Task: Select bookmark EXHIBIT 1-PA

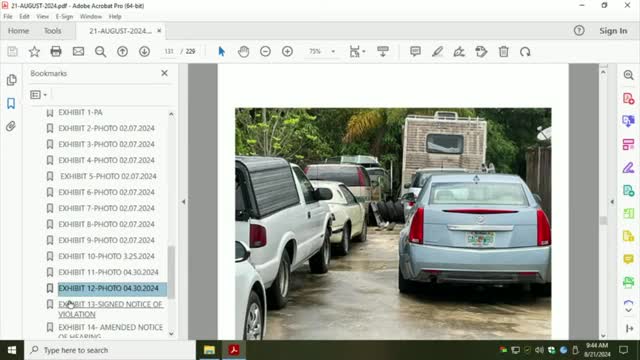Action: click(80, 112)
